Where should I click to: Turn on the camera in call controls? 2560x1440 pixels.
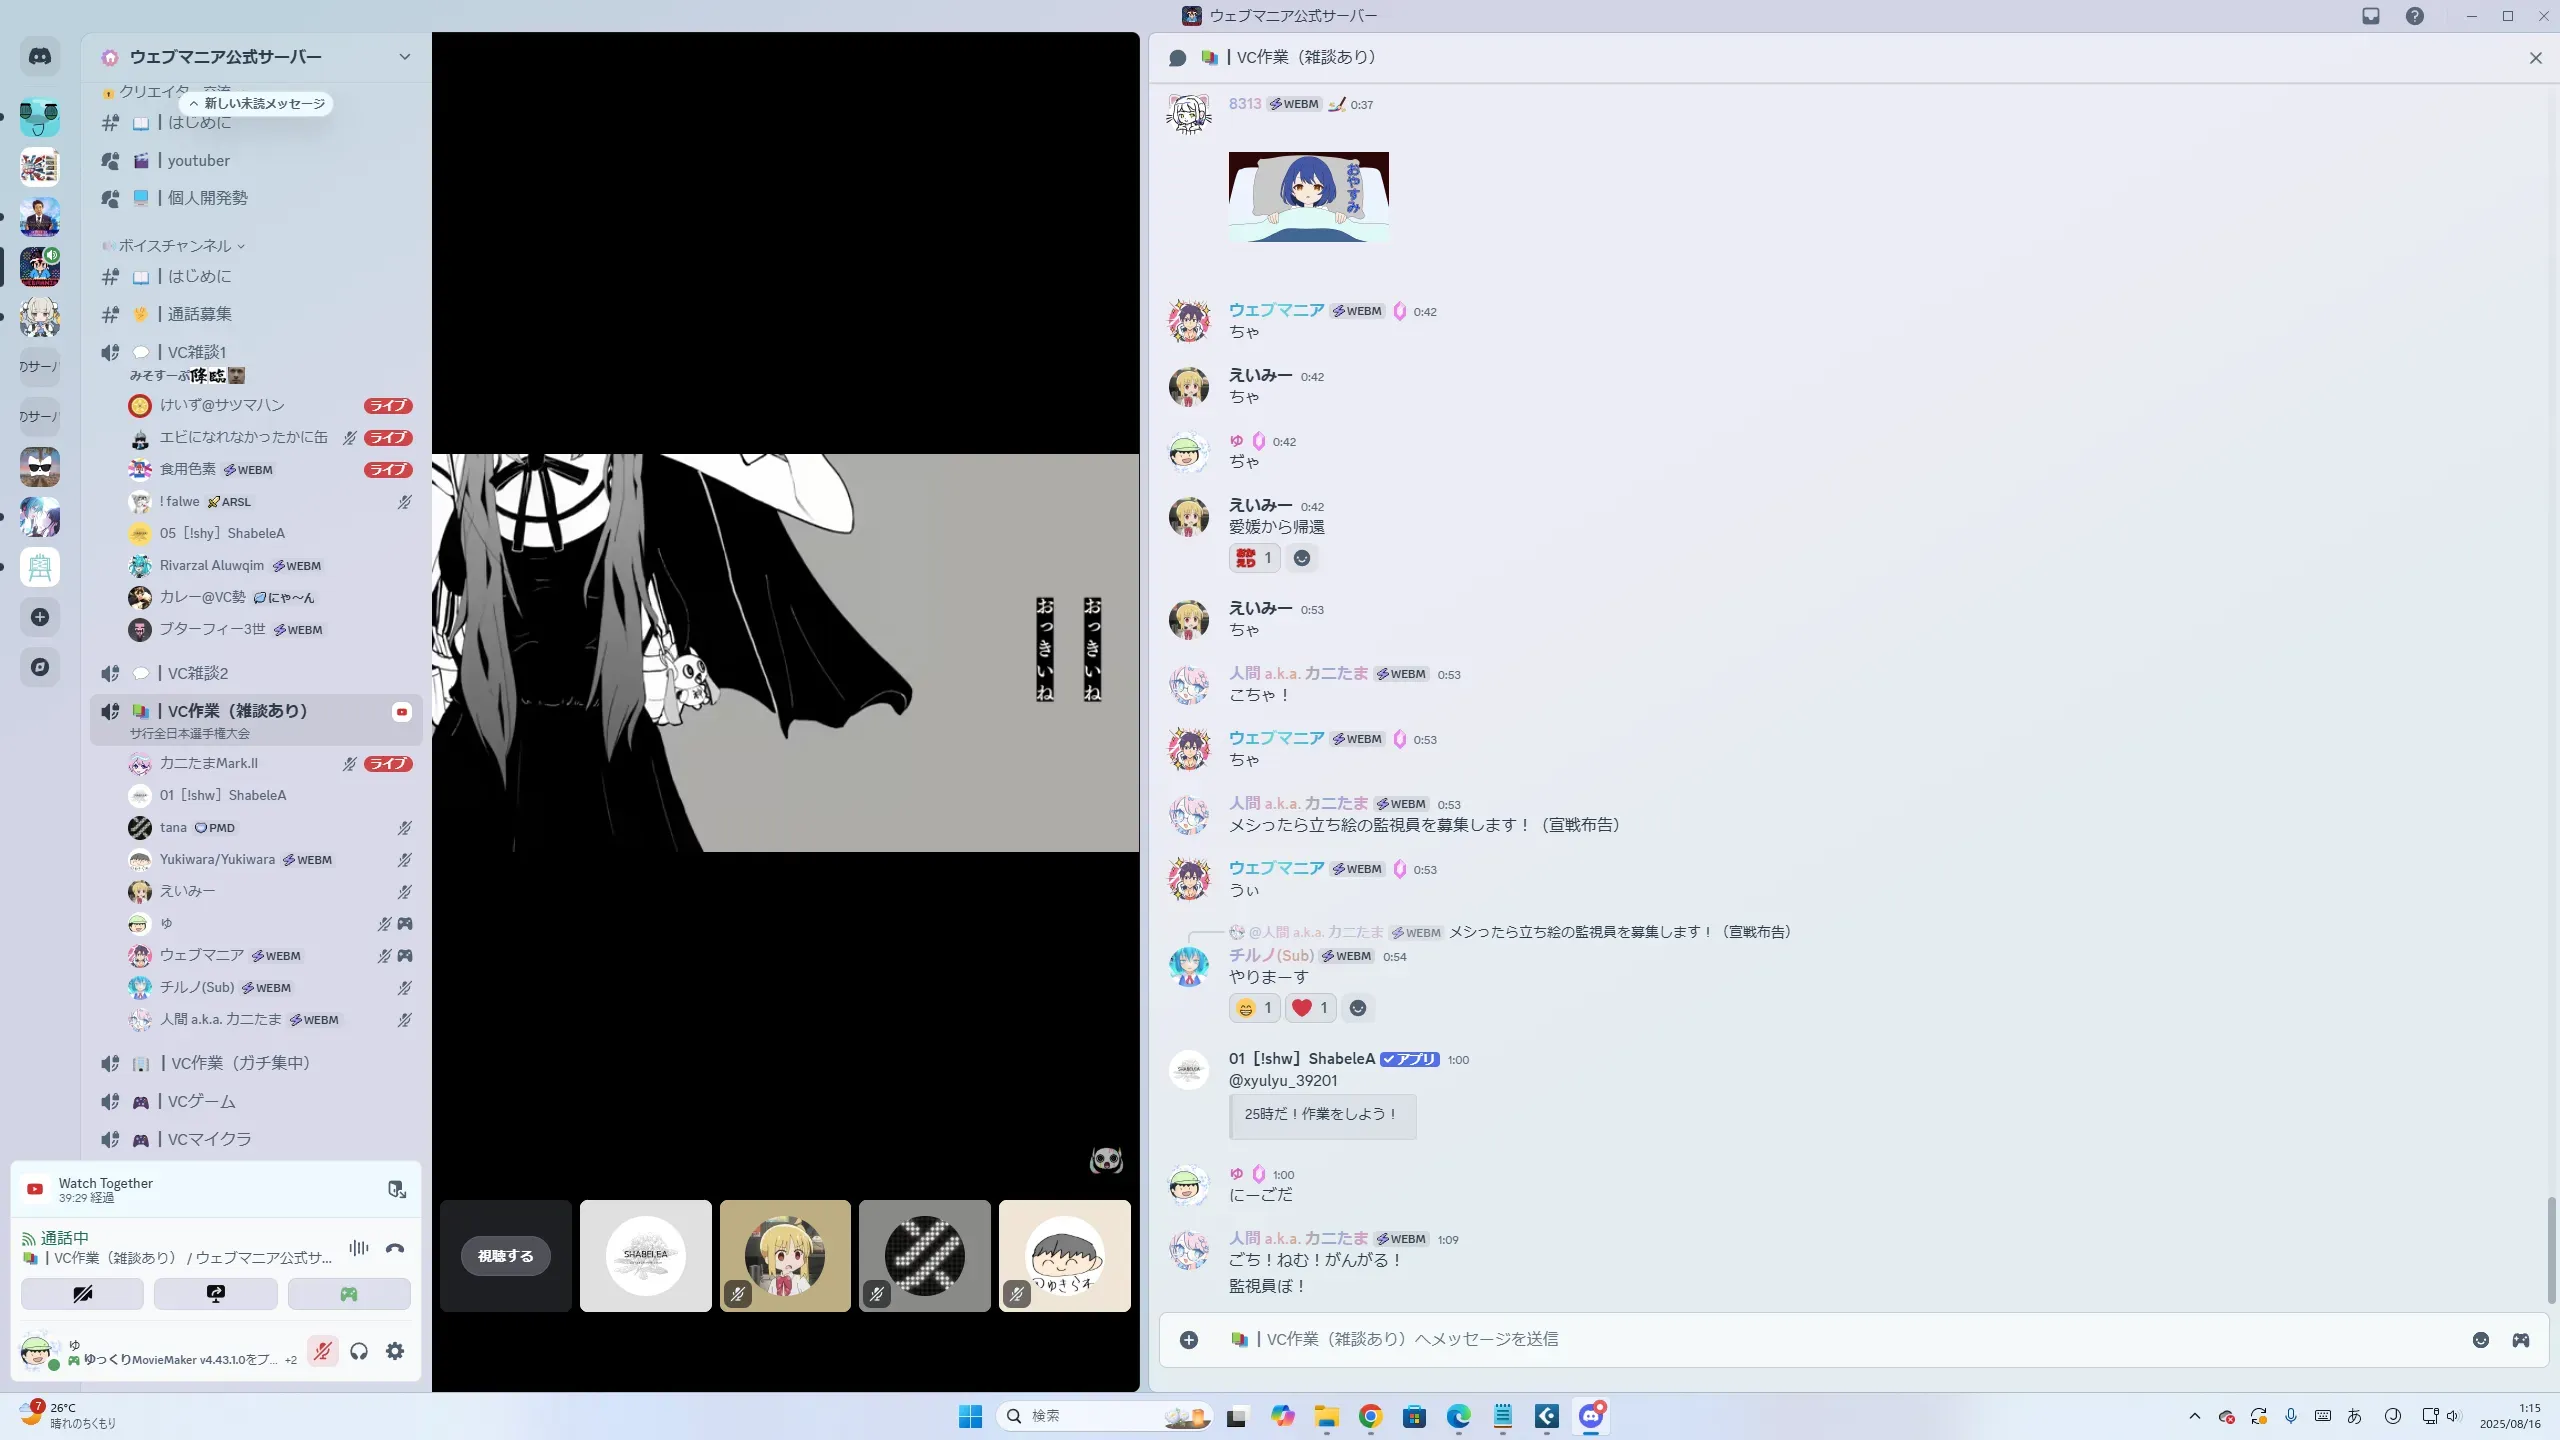pyautogui.click(x=83, y=1294)
